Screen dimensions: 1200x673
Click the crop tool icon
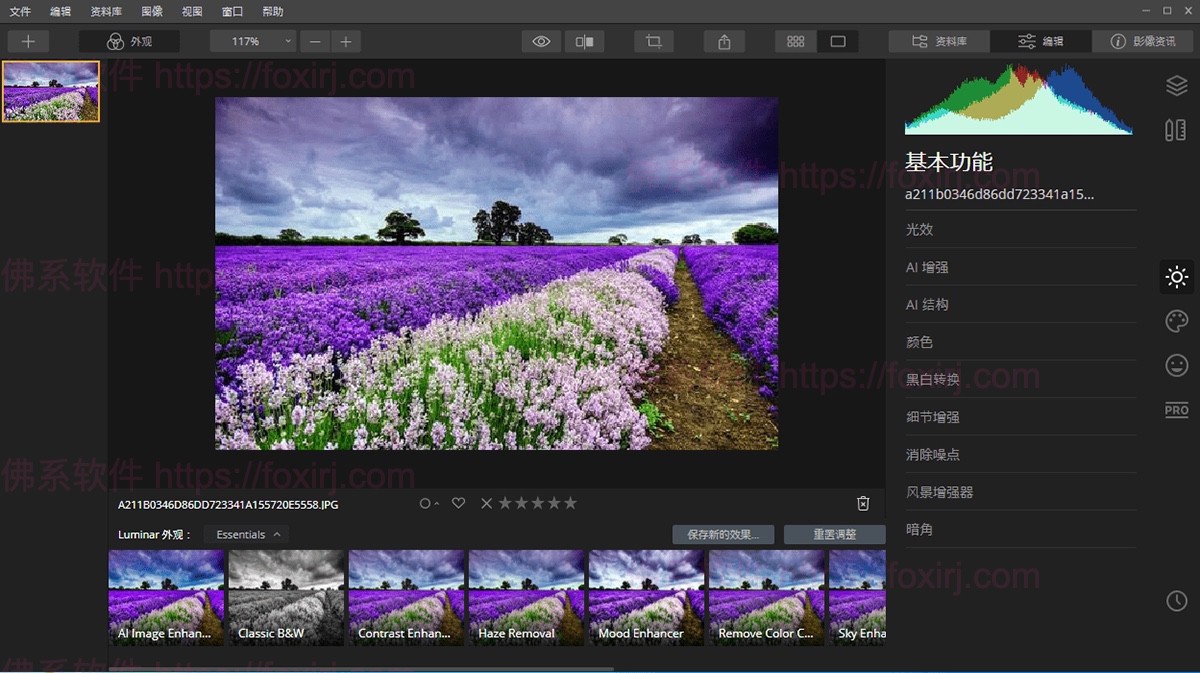[654, 42]
